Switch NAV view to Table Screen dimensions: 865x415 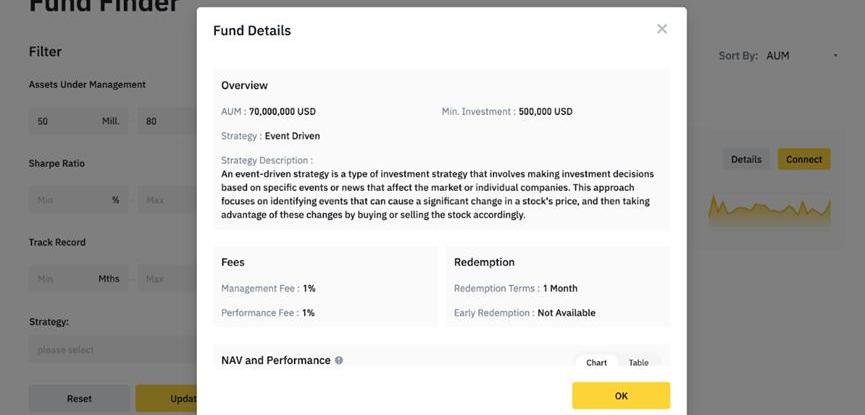[639, 363]
